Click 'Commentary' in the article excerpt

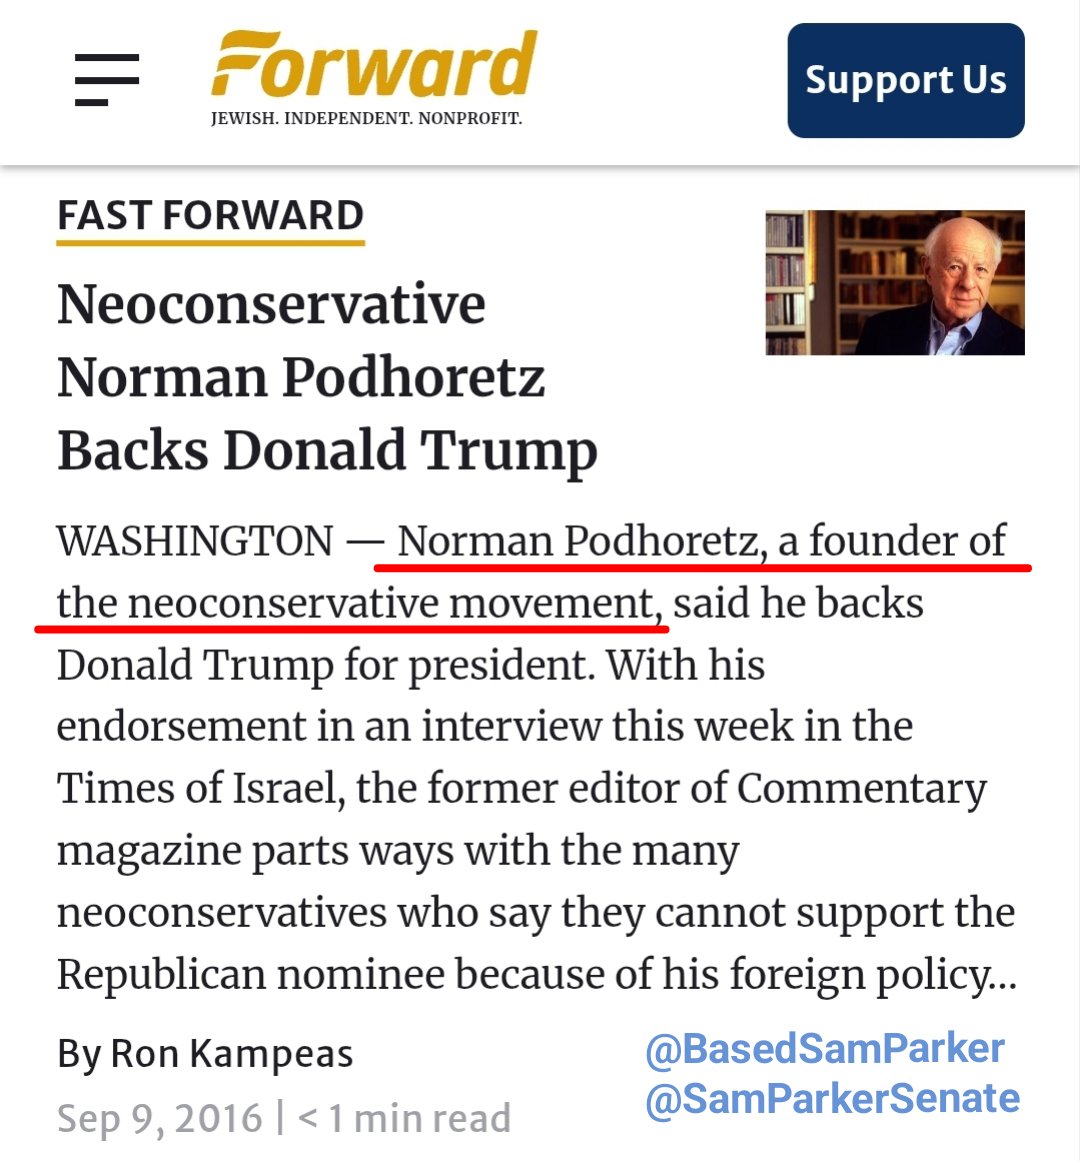[861, 789]
